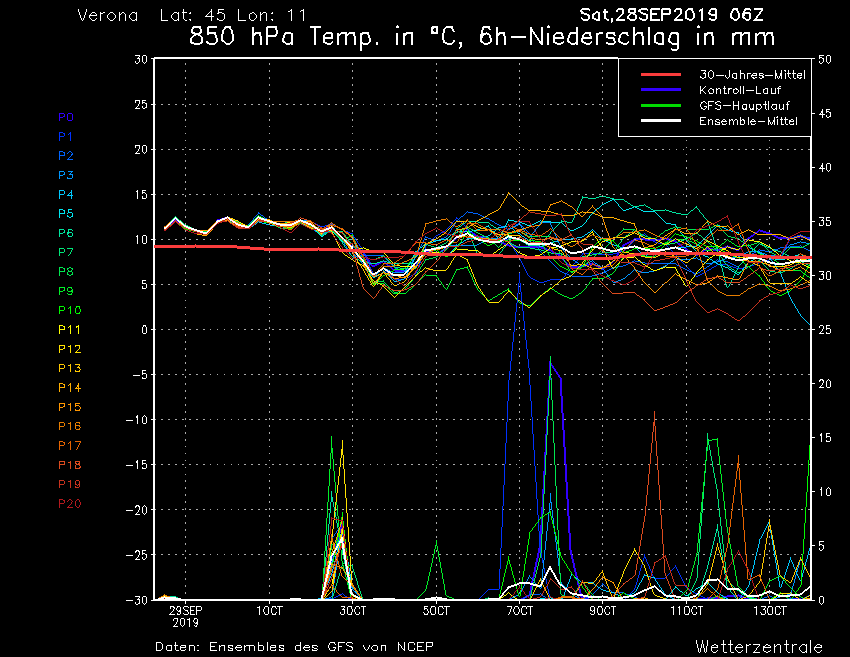Click the 13OCT date axis label
850x657 pixels.
(770, 611)
